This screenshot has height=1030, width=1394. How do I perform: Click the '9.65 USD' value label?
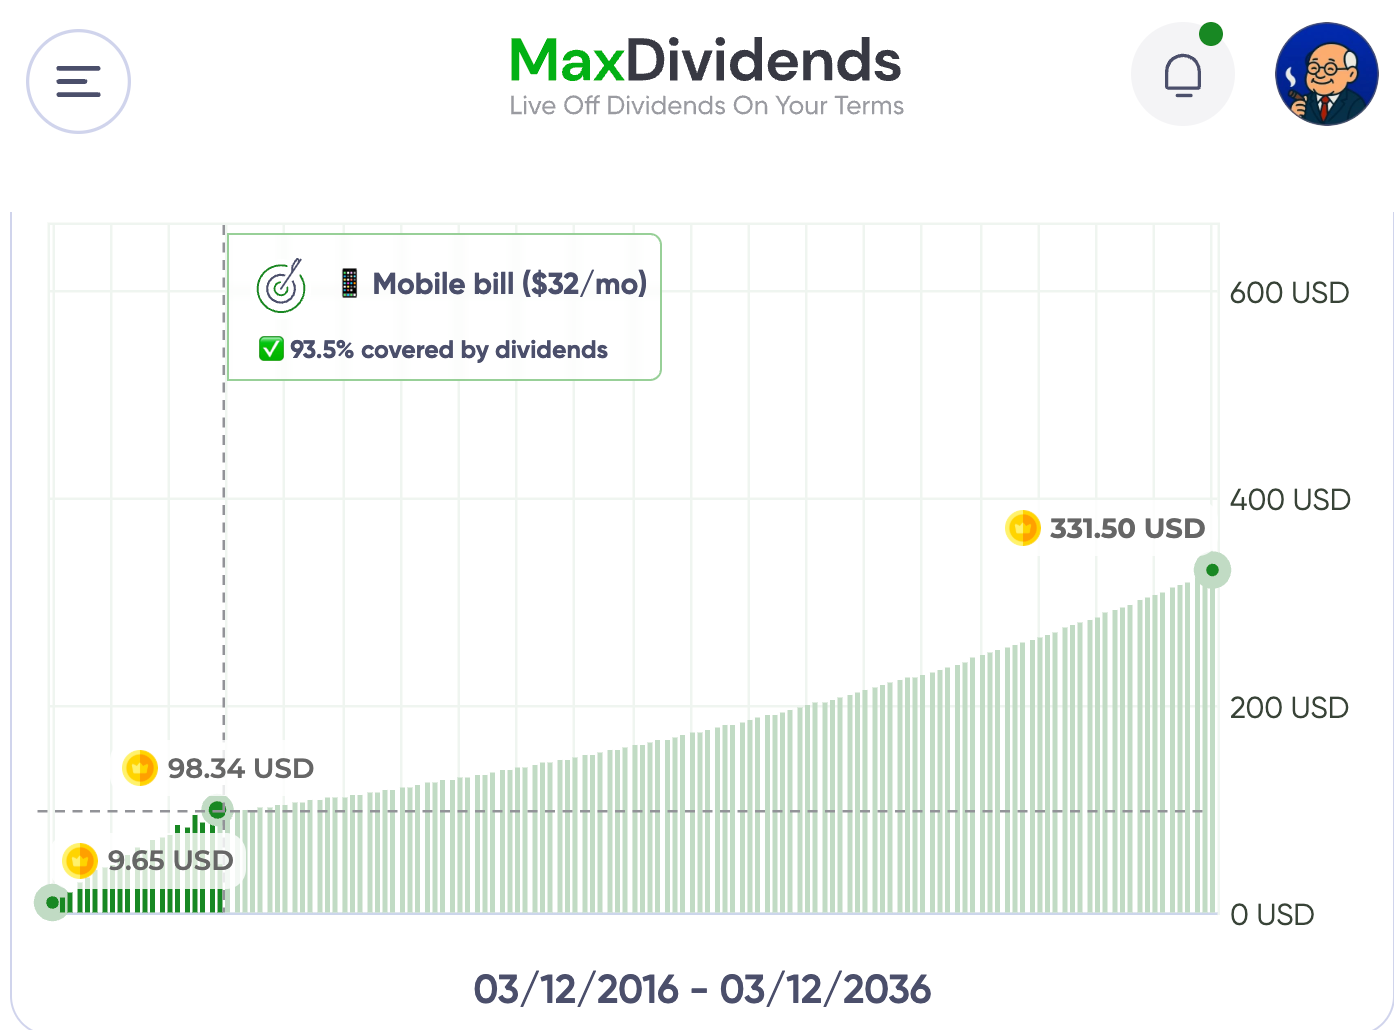pyautogui.click(x=170, y=860)
